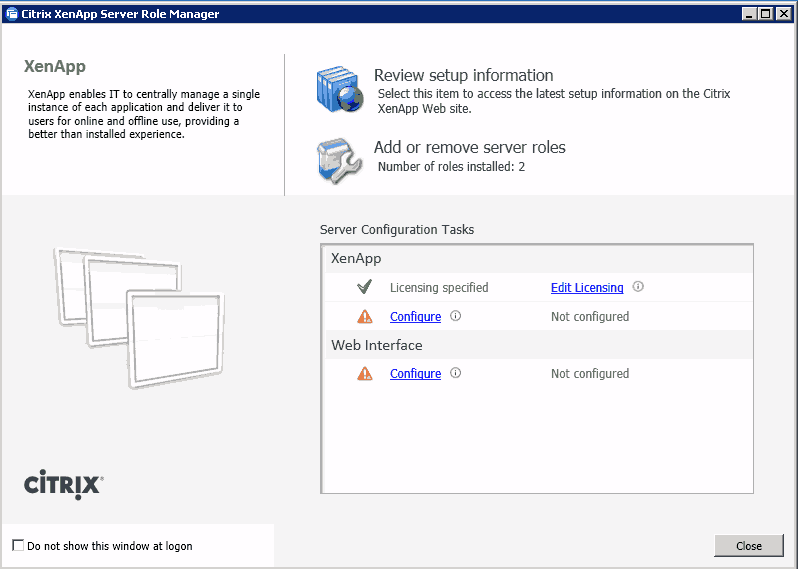Click the Close button at the bottom
Image resolution: width=798 pixels, height=569 pixels.
749,546
